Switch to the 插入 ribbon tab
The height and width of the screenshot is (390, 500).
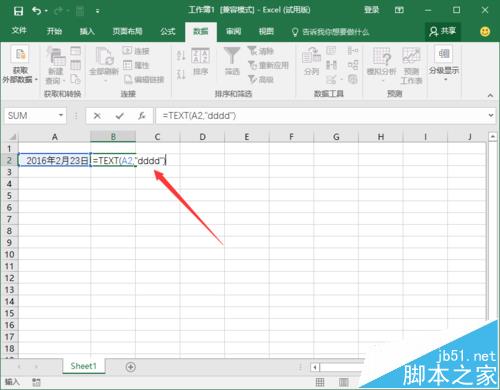pos(87,31)
